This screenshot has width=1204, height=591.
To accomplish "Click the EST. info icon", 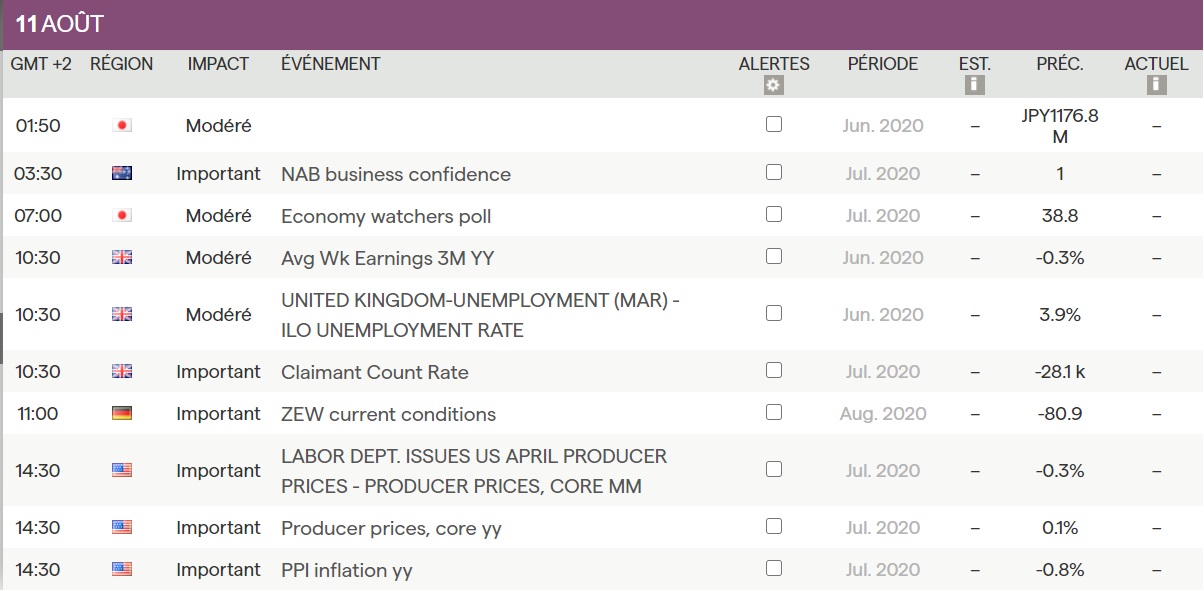I will point(974,86).
